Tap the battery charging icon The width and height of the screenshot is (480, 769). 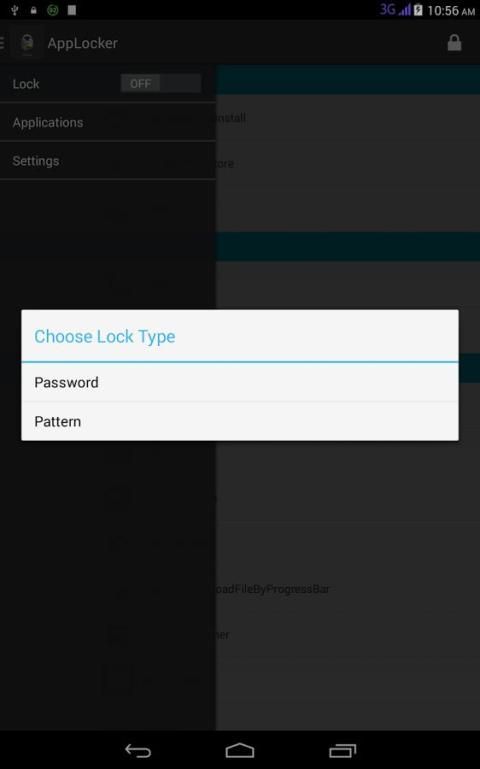418,10
